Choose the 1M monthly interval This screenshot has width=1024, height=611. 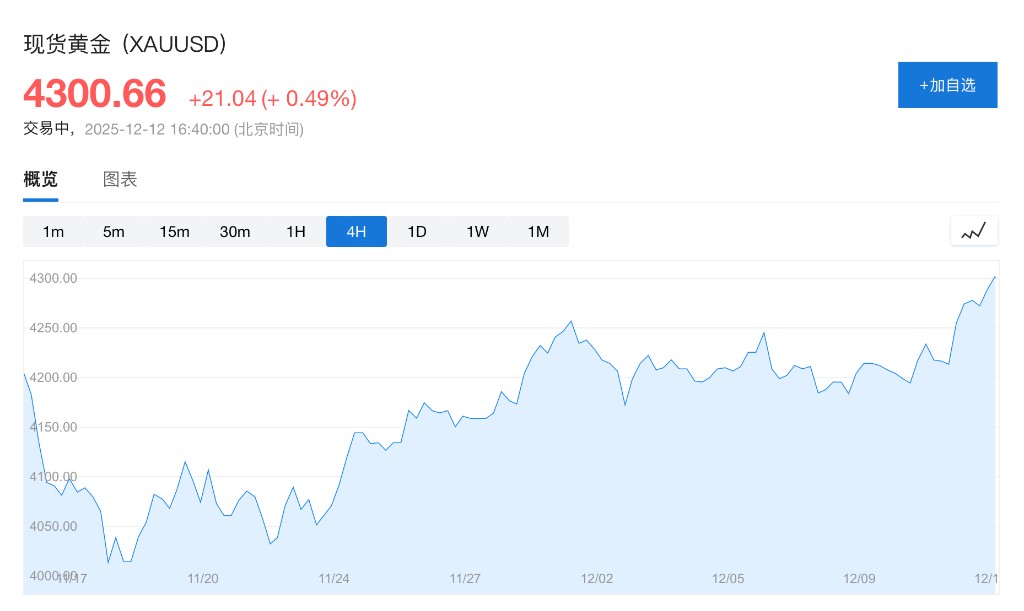(538, 232)
